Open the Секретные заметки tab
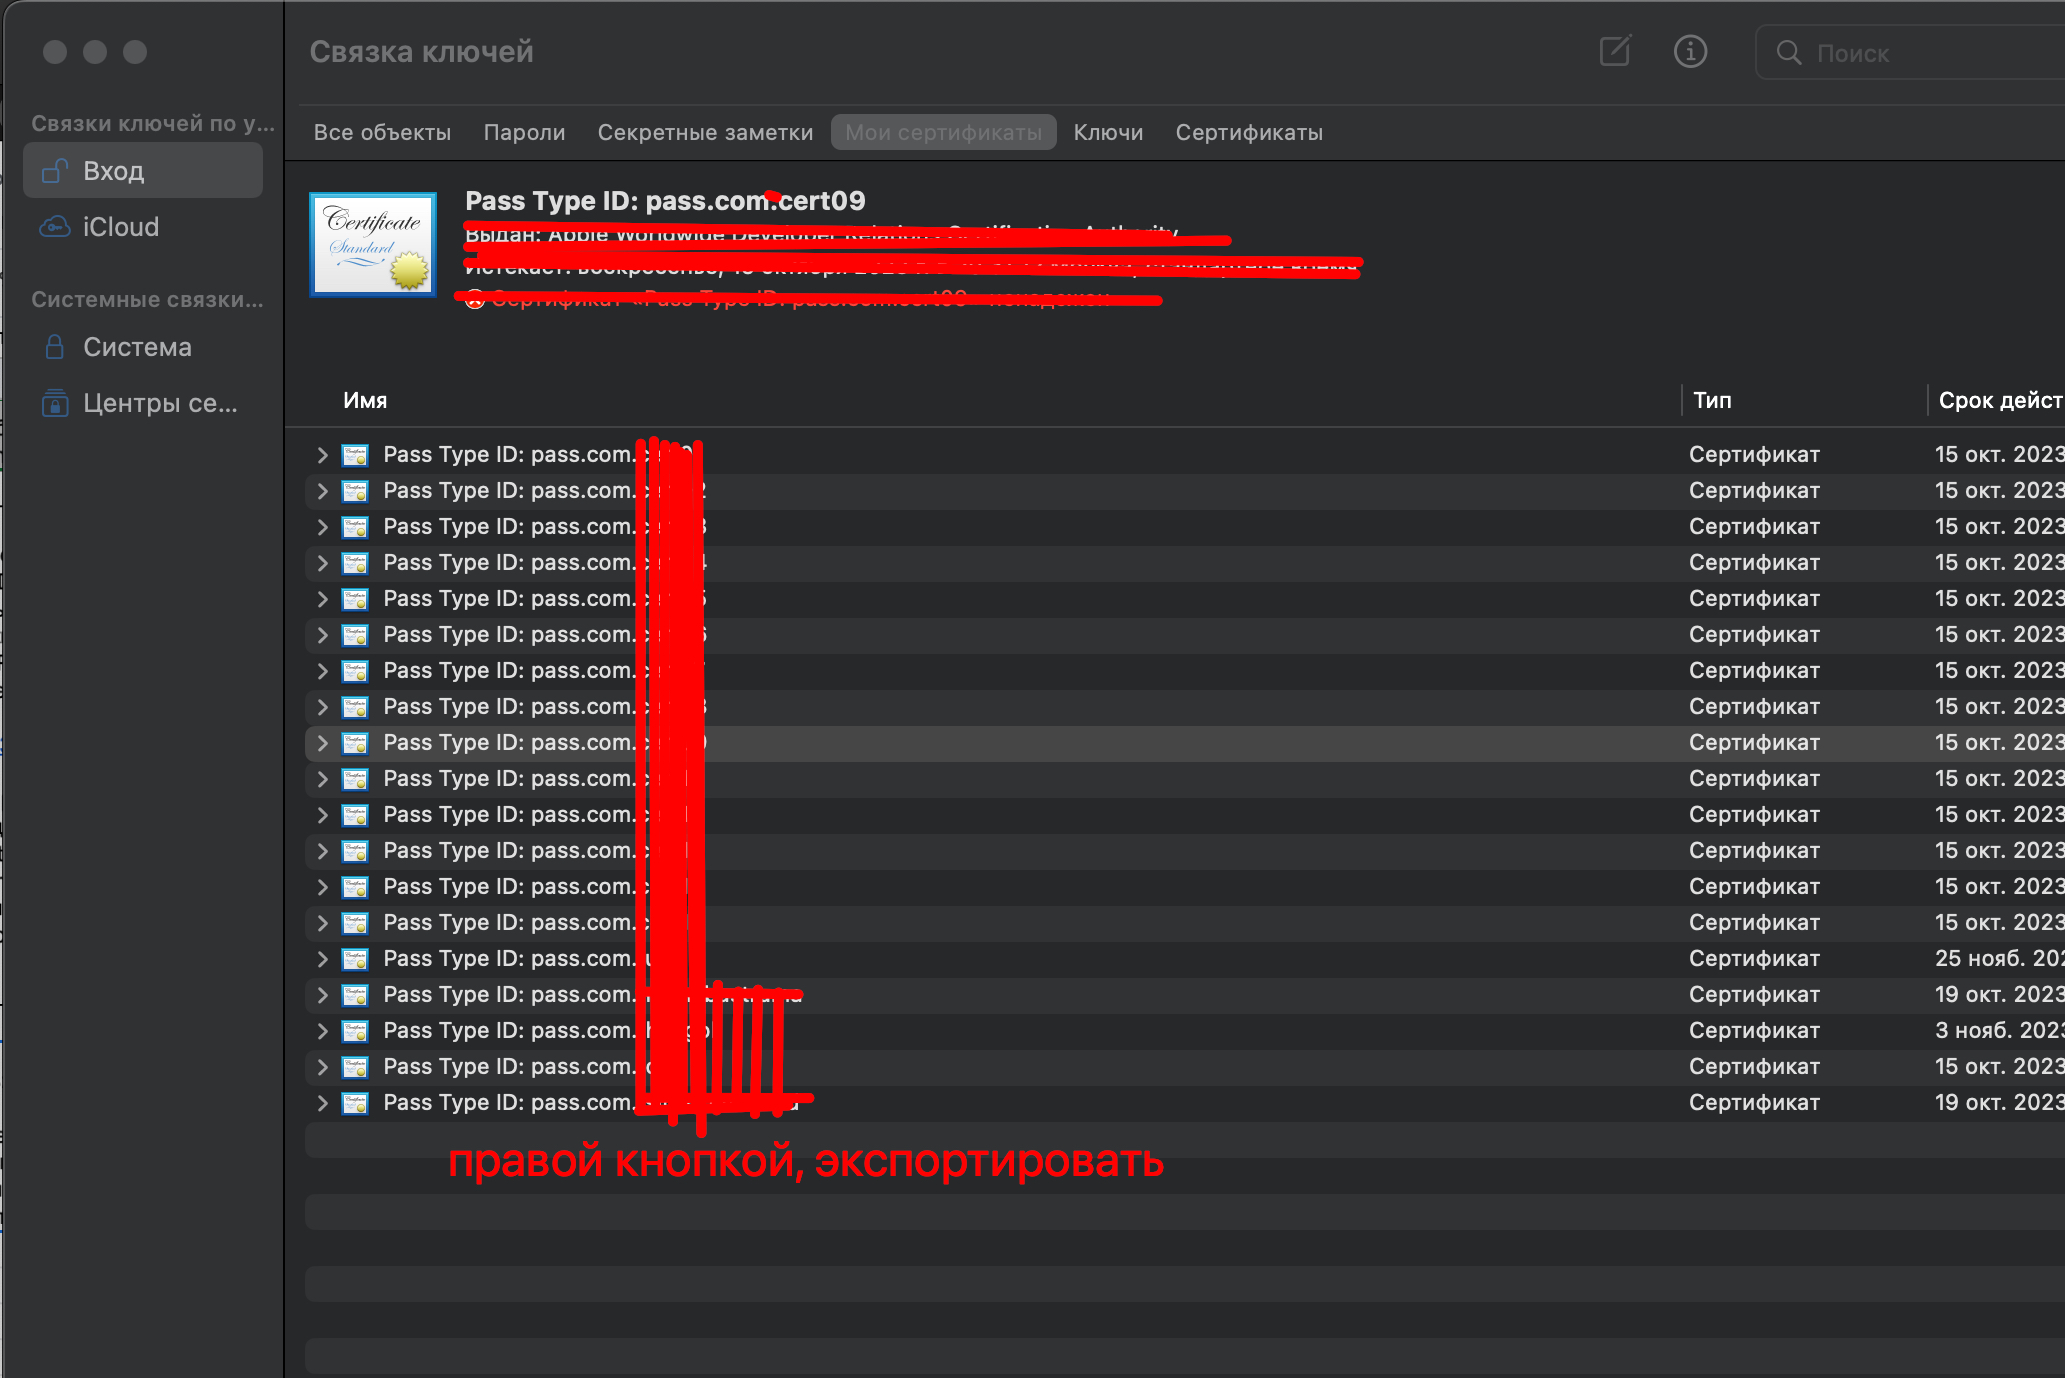2065x1378 pixels. [705, 133]
